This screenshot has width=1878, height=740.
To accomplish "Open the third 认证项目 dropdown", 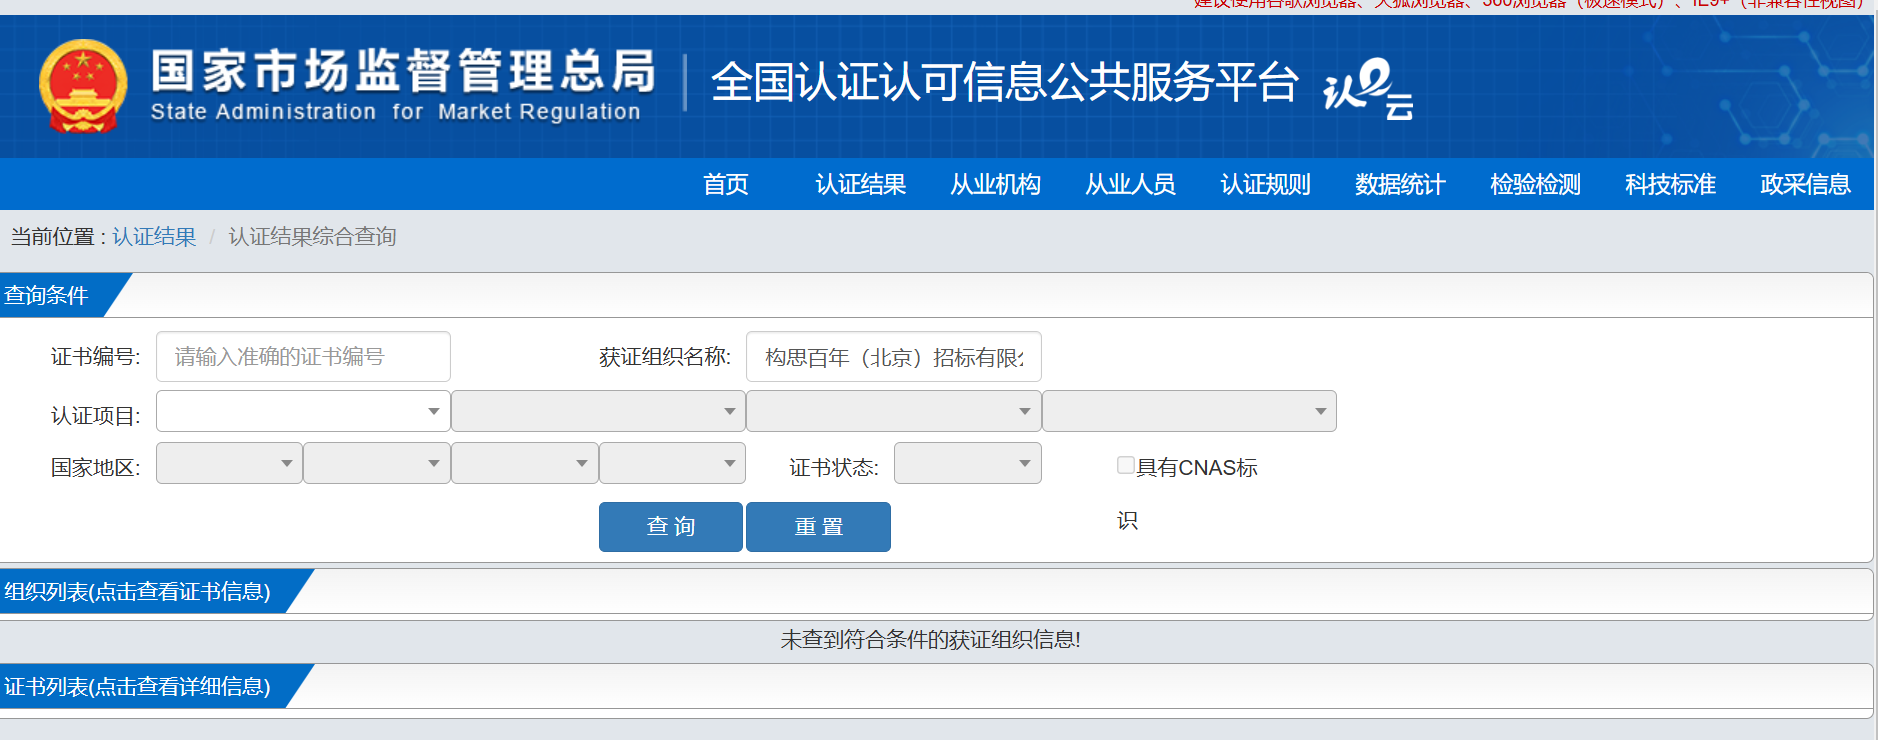I will [893, 411].
